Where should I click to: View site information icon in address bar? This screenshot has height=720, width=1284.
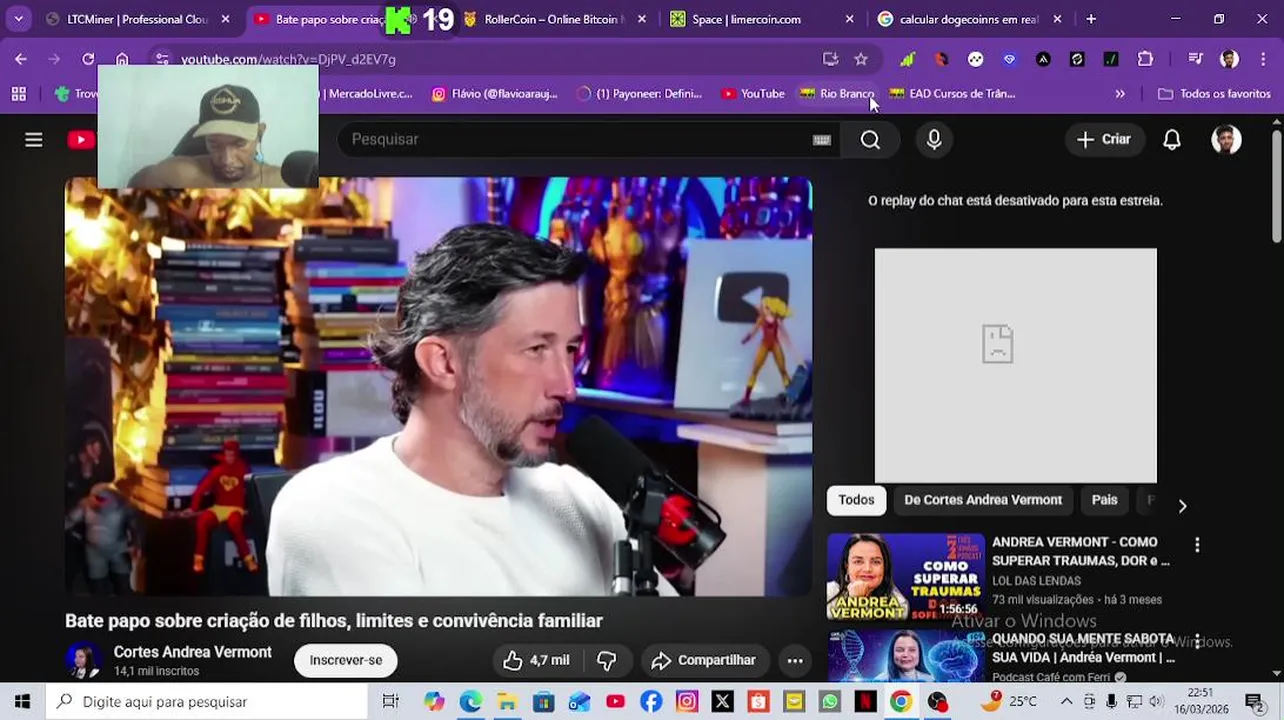coord(162,59)
